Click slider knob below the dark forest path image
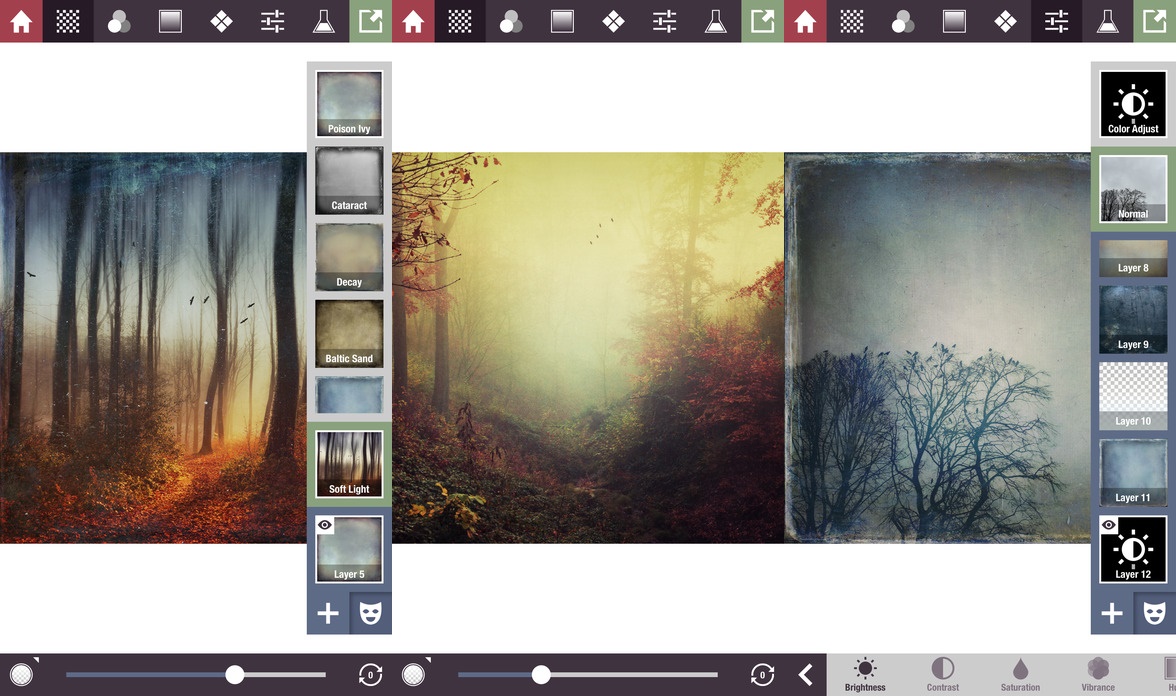The width and height of the screenshot is (1176, 696). tap(235, 675)
